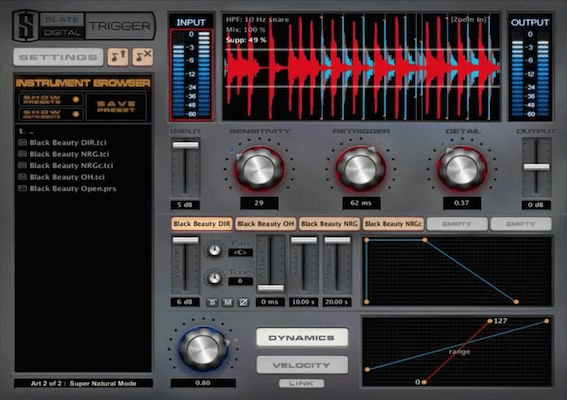This screenshot has height=400, width=567.
Task: Click the 0.80 dynamics value field
Action: coord(203,383)
